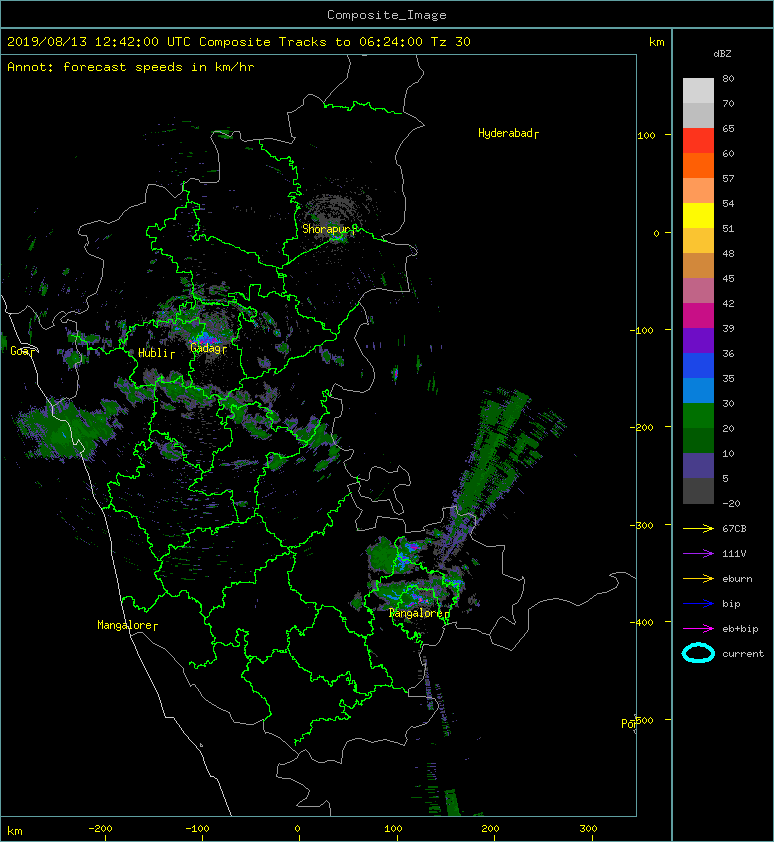Click the eburn legend label

737,579
